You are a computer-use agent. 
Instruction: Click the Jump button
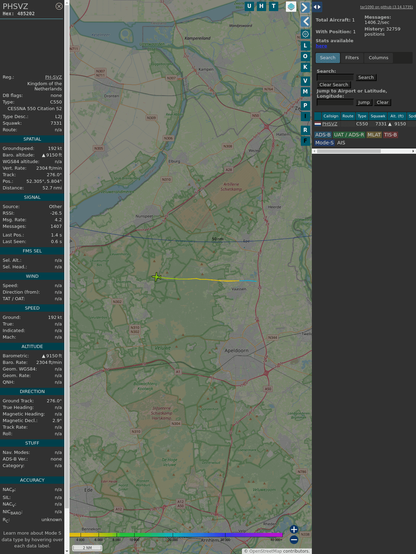tap(363, 102)
